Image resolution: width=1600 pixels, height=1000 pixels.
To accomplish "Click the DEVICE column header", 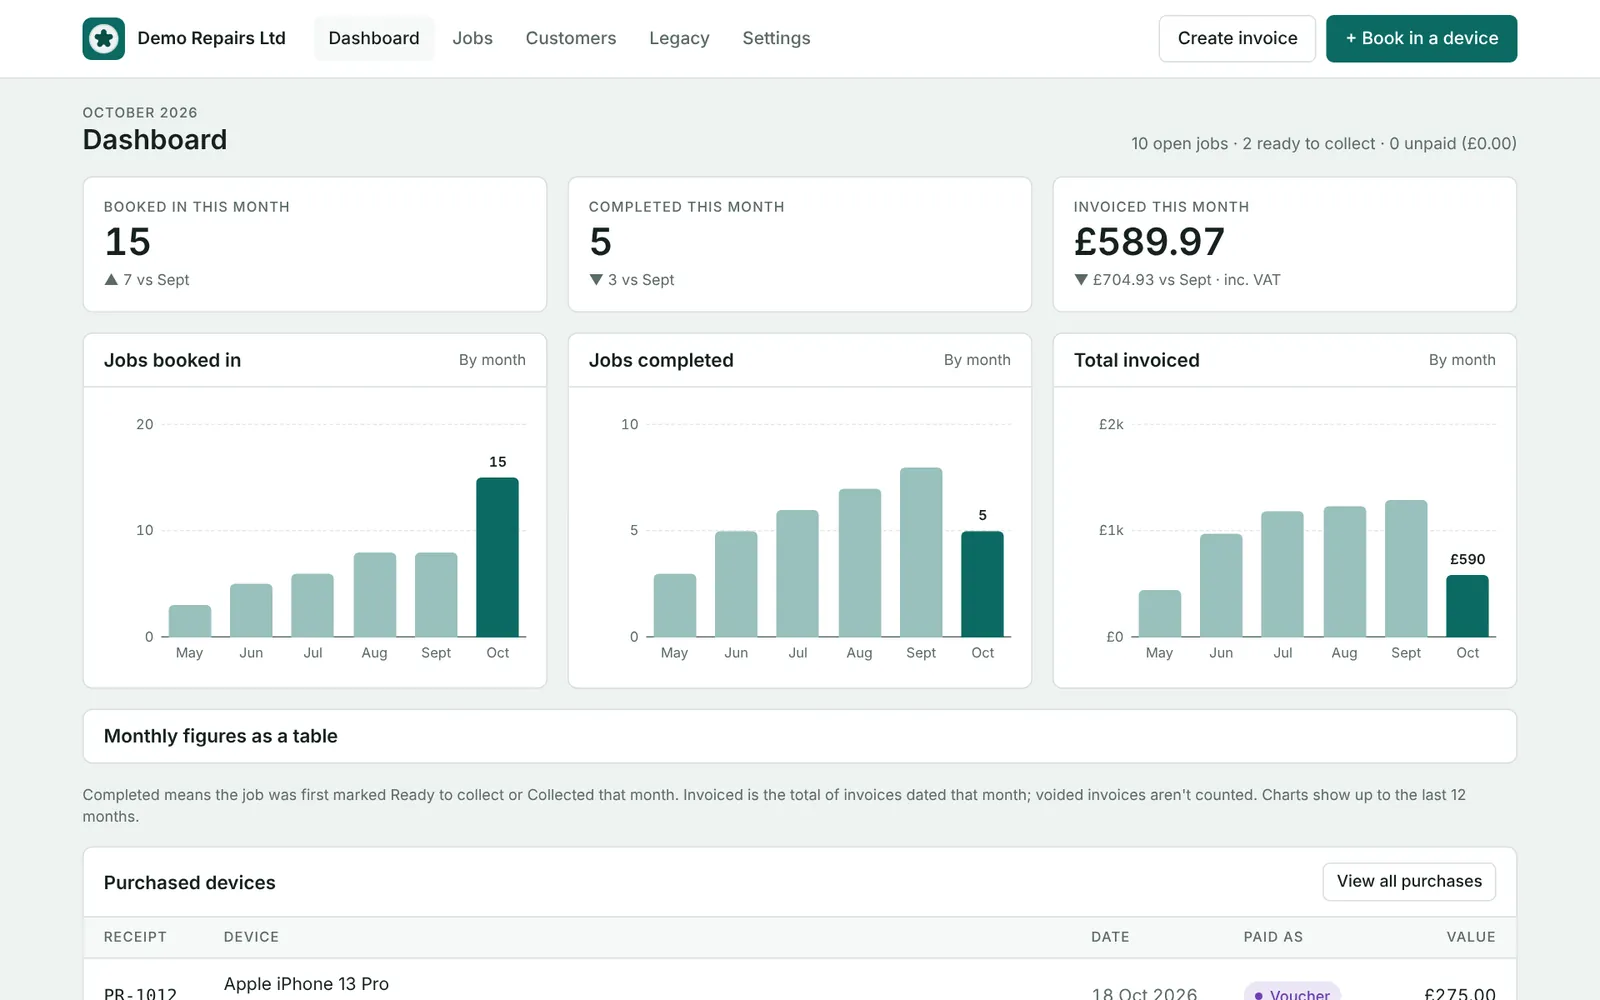I will coord(251,937).
